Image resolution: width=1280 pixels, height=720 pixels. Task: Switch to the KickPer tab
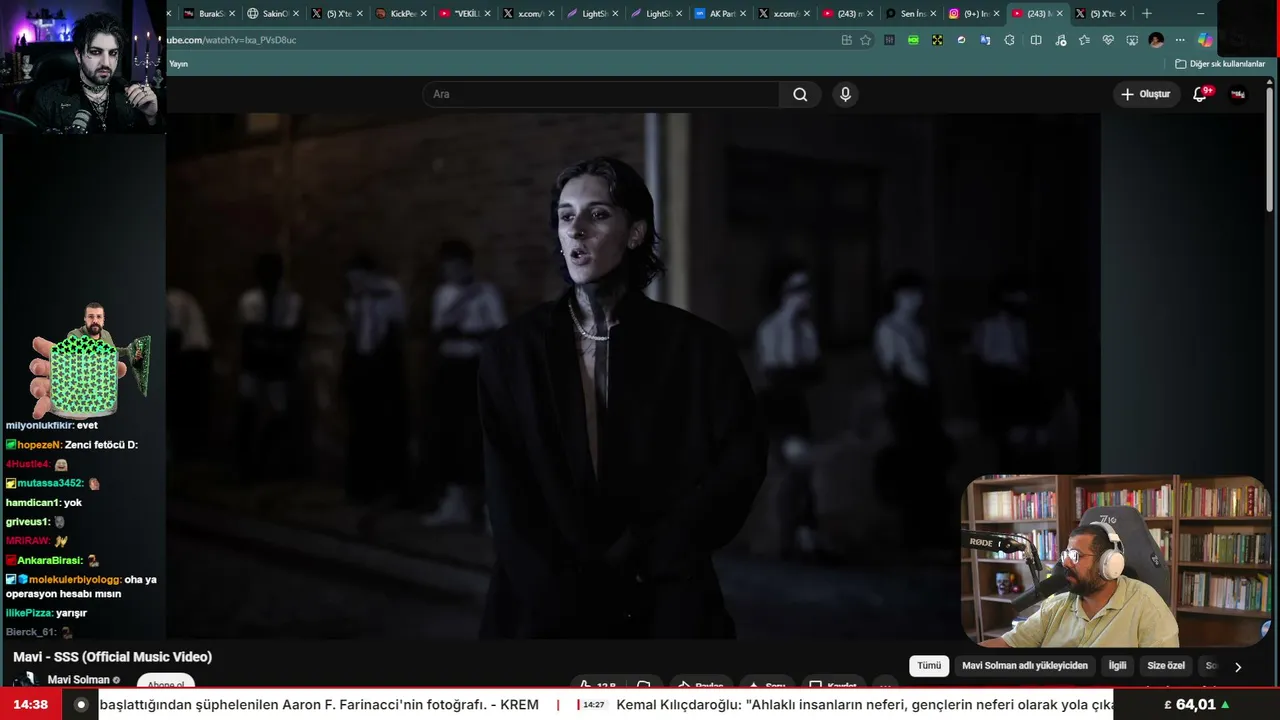pos(402,14)
